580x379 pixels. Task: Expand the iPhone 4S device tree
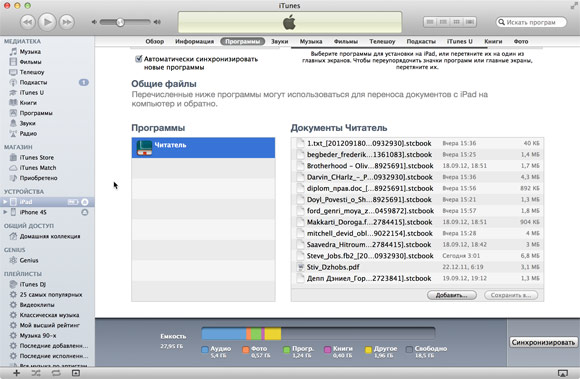[x=5, y=212]
